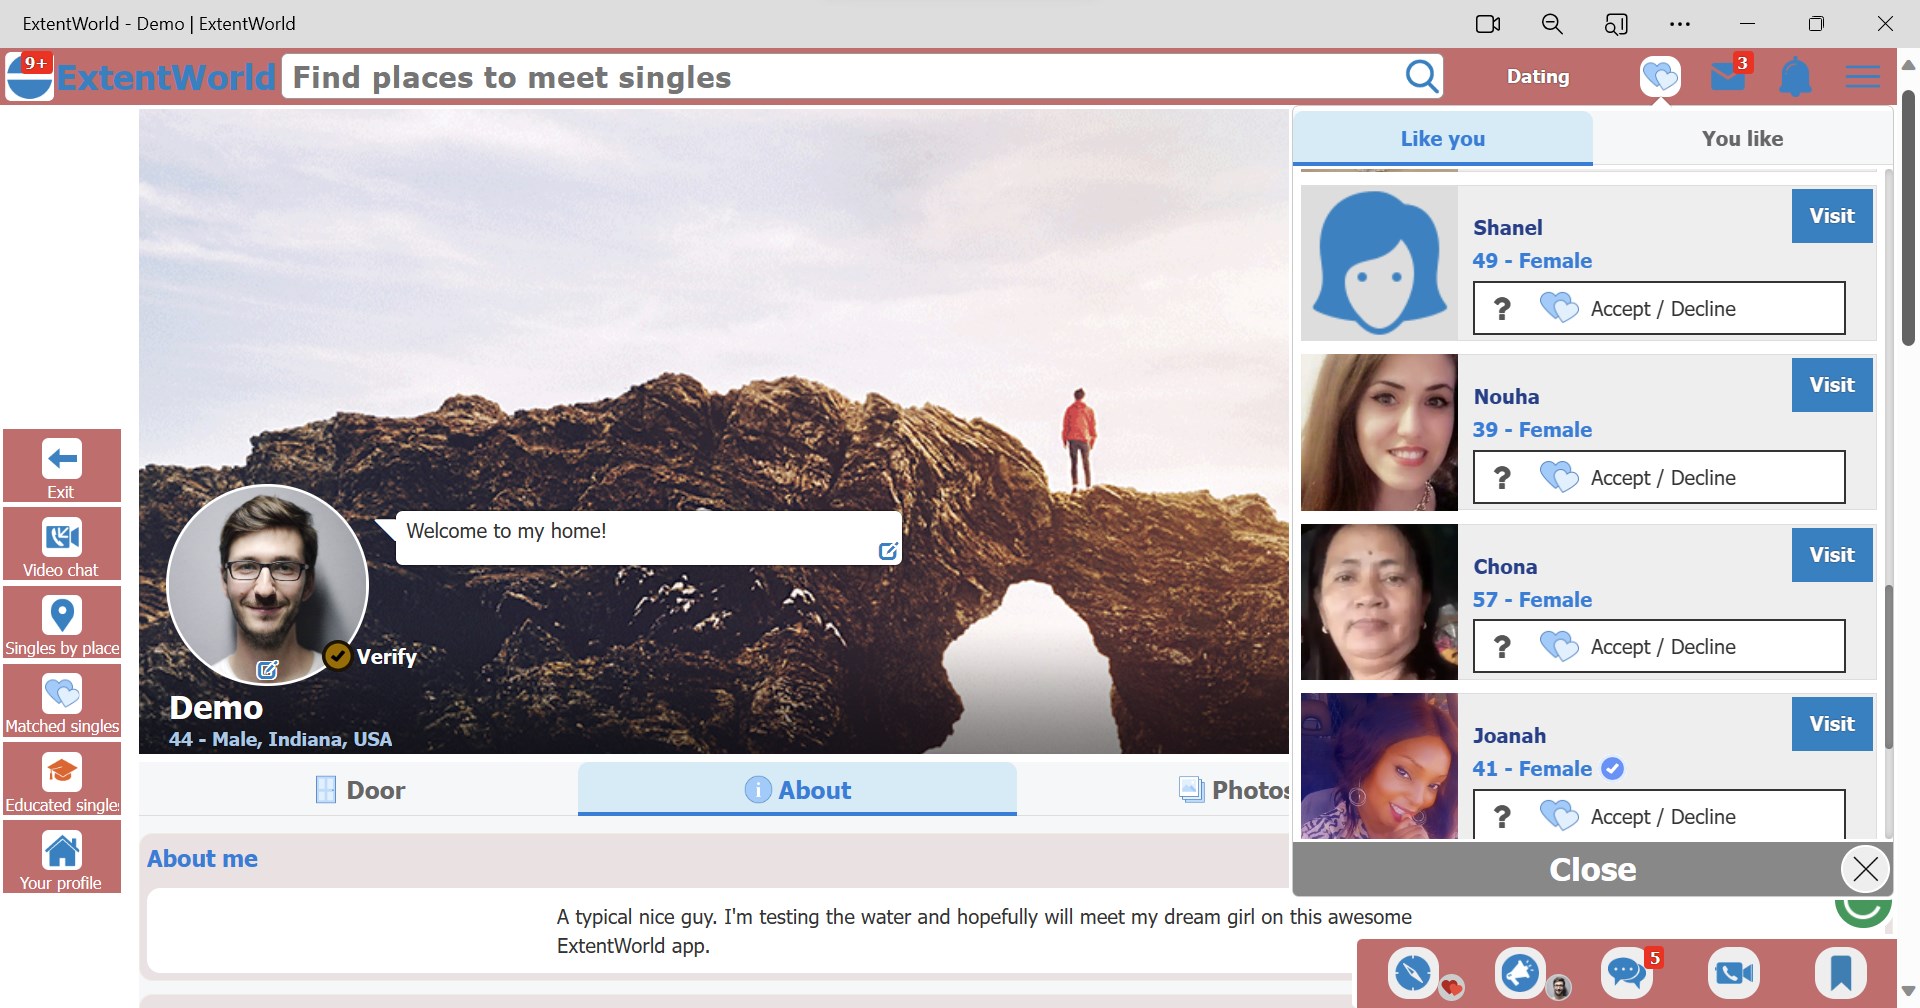Screen dimensions: 1920x1008
Task: Exit using the back arrow sidebar icon
Action: [62, 465]
